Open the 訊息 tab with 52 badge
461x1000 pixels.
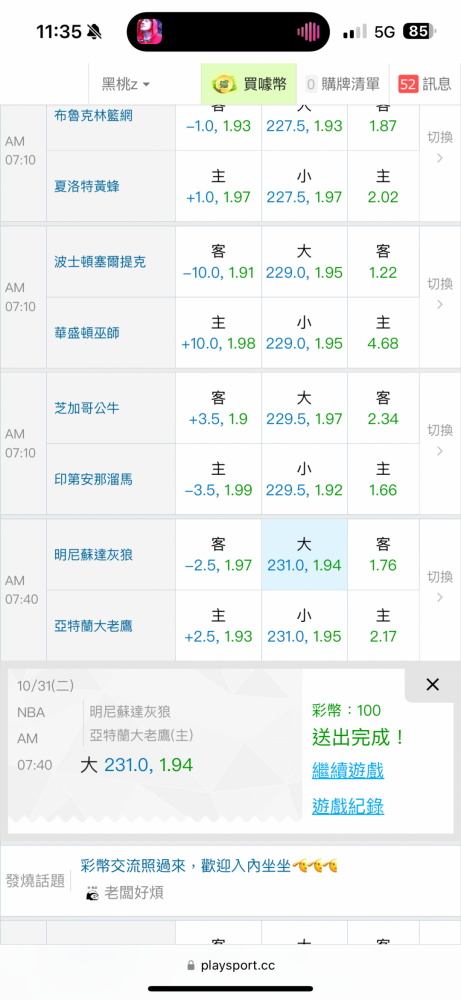point(425,84)
